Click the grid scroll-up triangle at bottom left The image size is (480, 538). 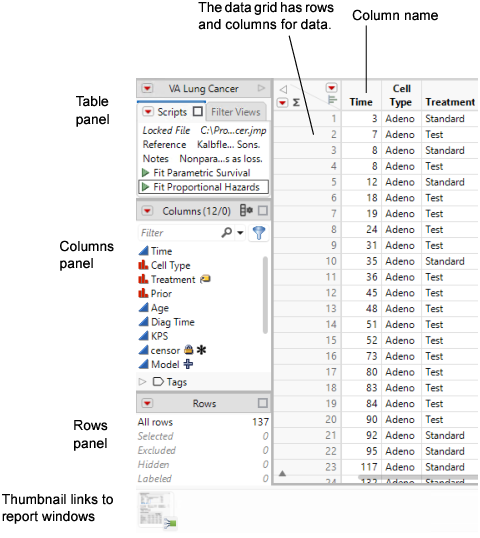coord(282,473)
